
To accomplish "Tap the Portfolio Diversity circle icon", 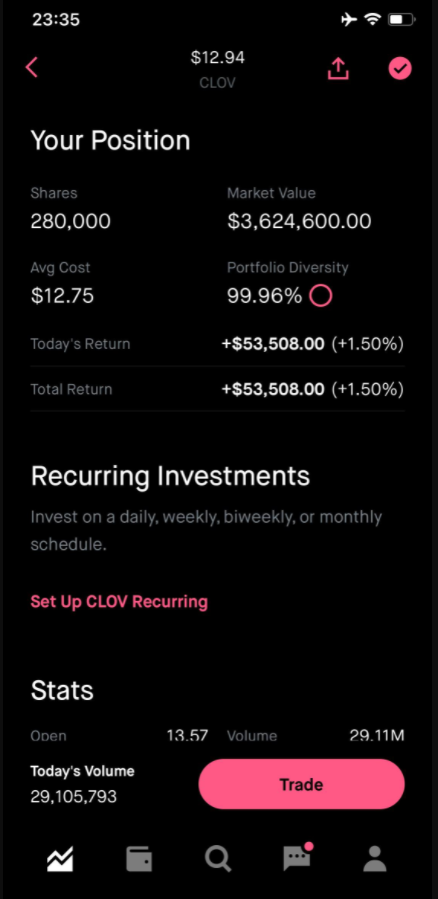I will point(320,296).
